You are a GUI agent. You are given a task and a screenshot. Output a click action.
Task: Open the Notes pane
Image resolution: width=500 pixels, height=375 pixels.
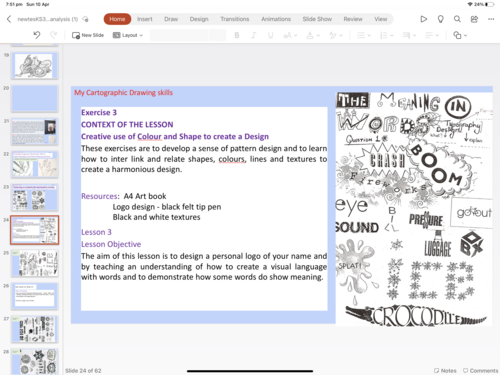445,370
